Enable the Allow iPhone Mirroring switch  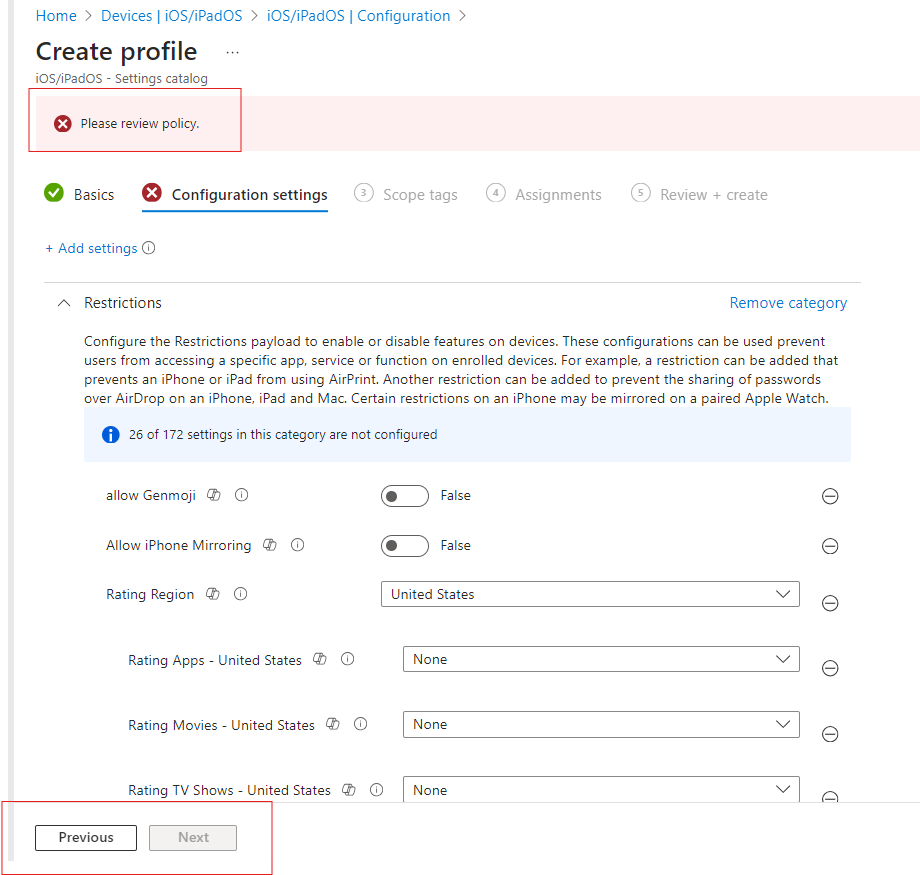(x=405, y=545)
